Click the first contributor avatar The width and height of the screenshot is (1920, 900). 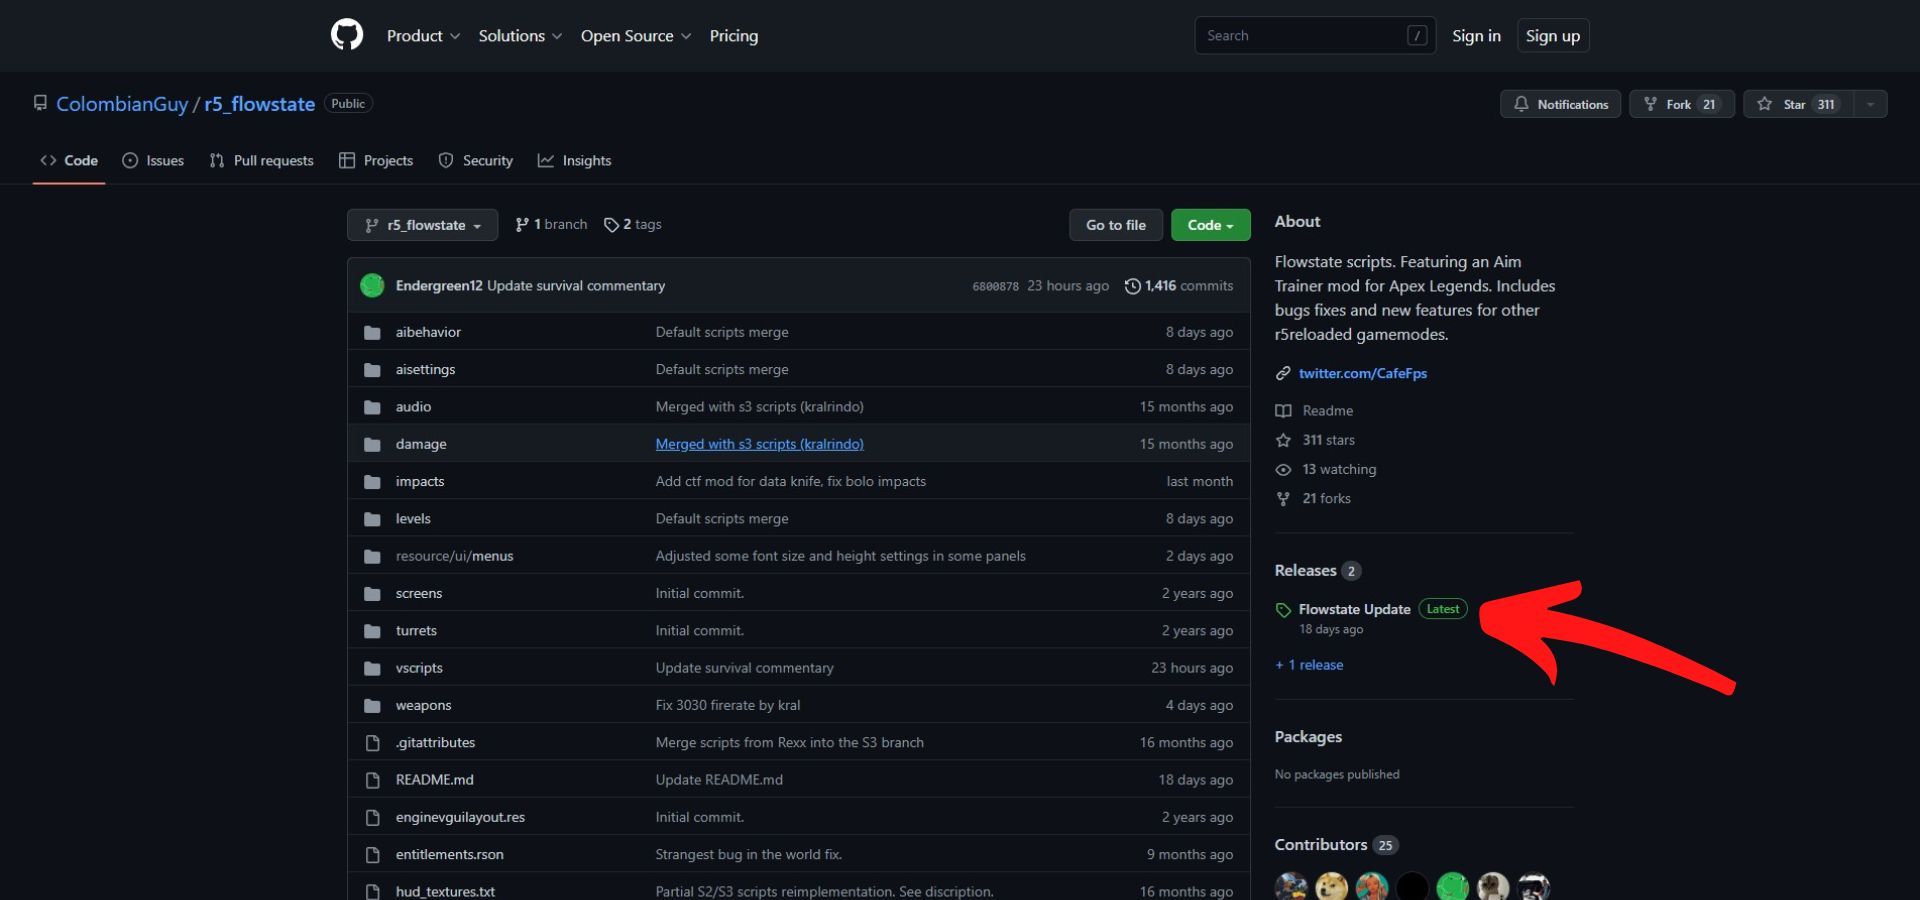tap(1290, 887)
